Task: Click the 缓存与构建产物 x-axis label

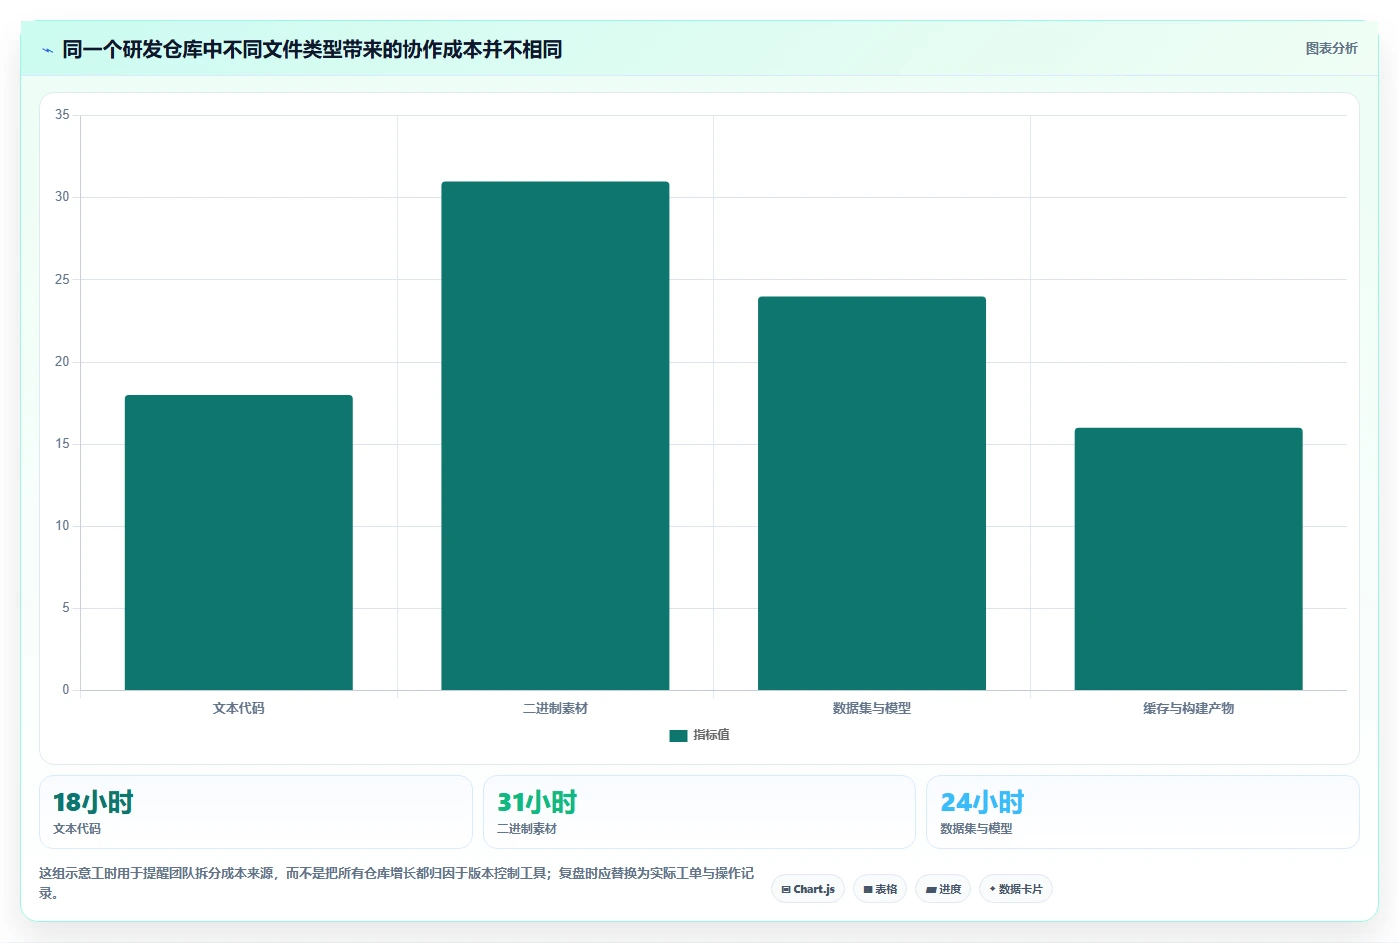Action: click(1188, 708)
